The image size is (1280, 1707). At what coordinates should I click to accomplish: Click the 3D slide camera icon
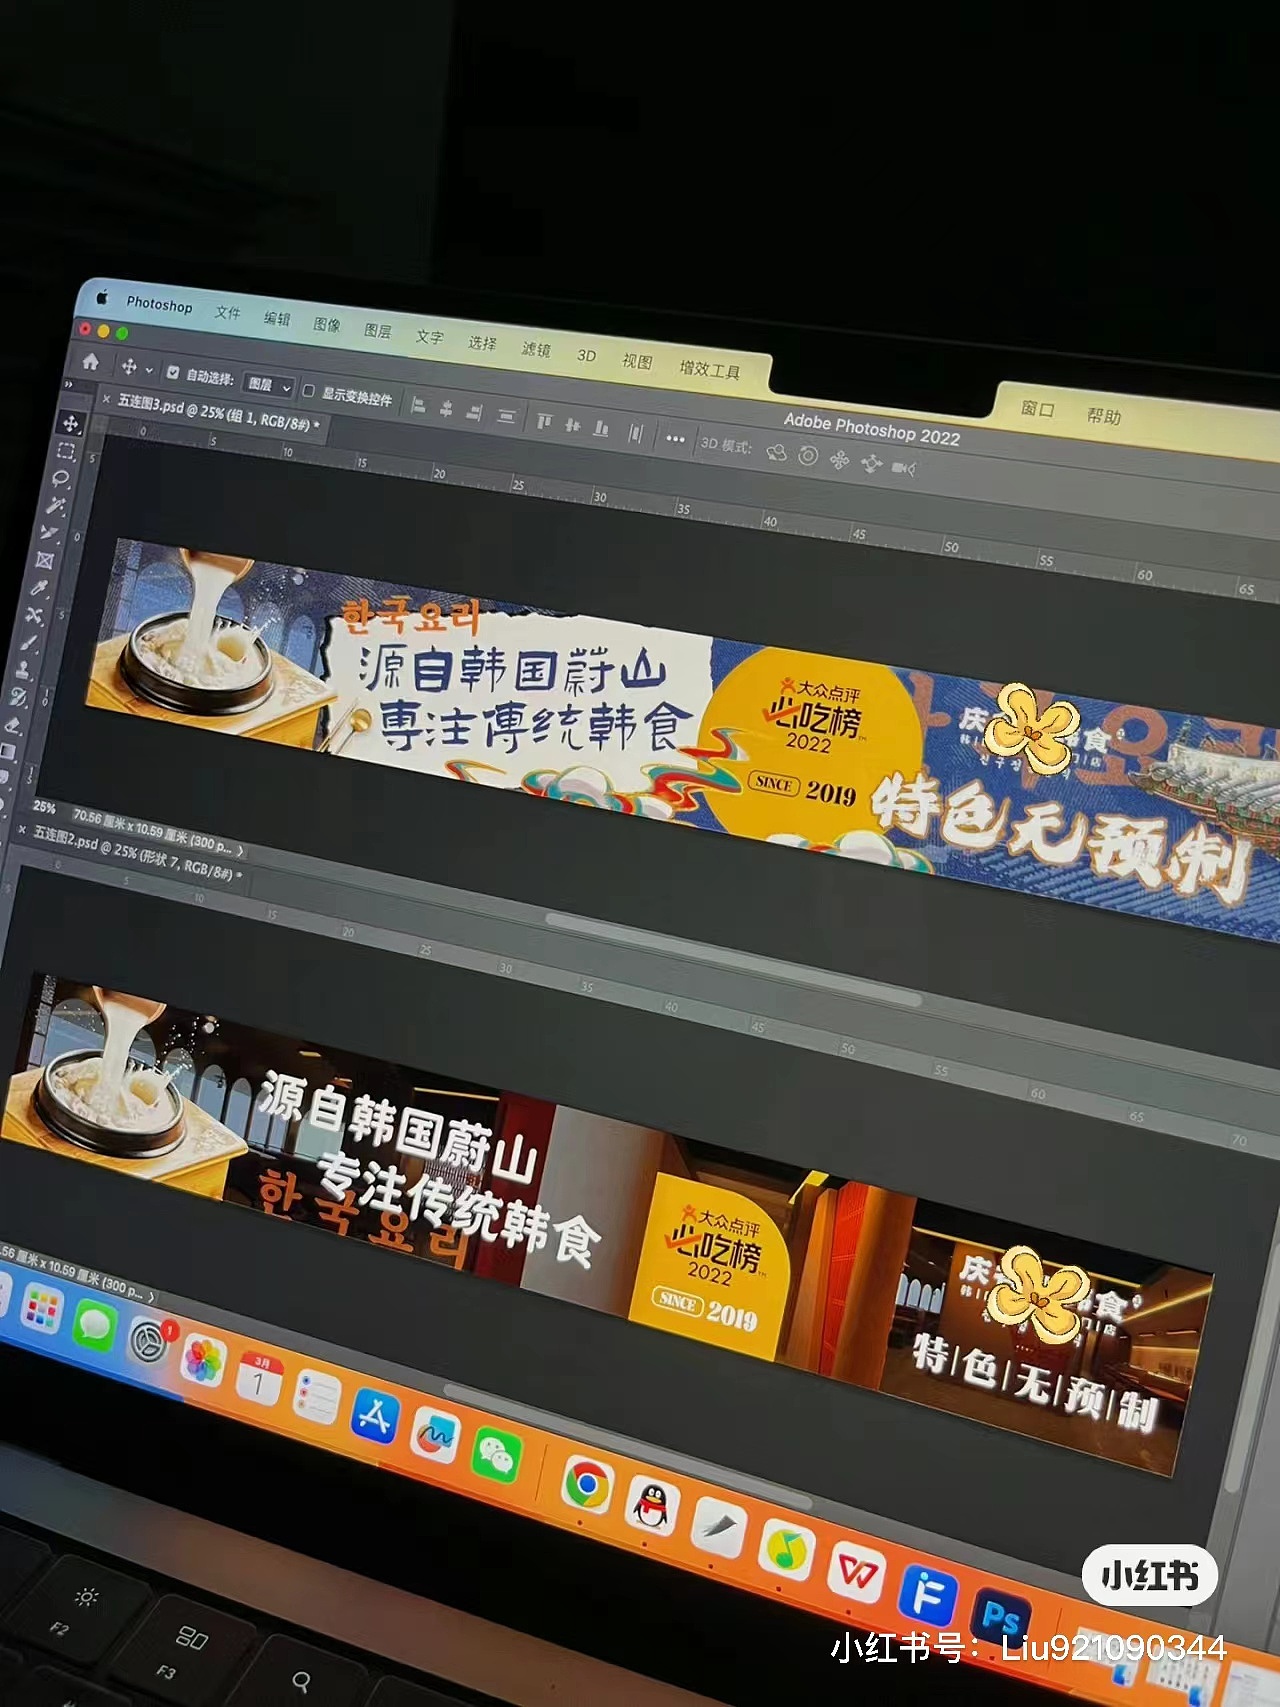click(872, 464)
